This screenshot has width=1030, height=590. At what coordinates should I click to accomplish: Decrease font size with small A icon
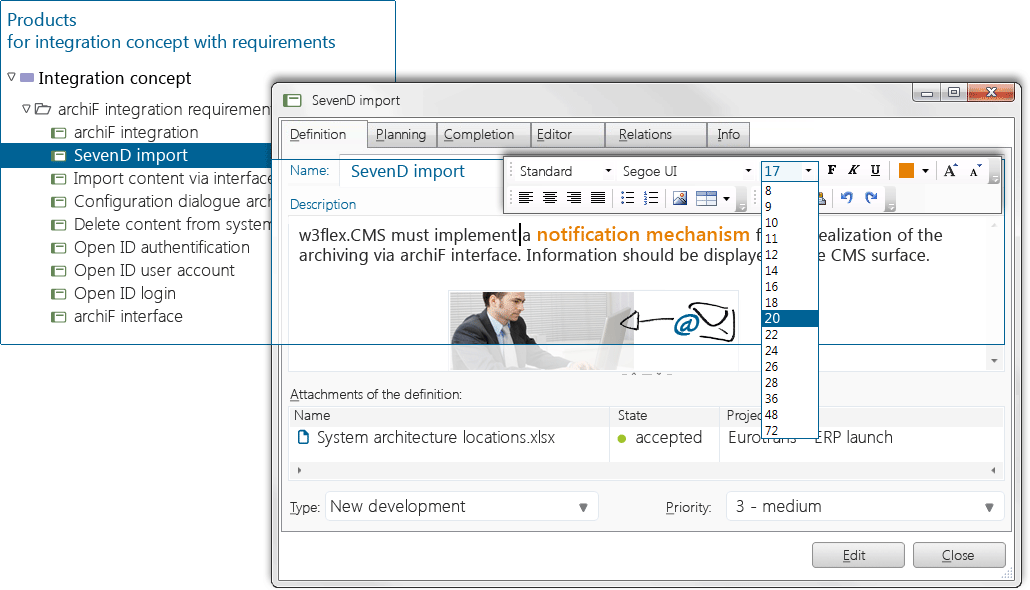coord(975,171)
